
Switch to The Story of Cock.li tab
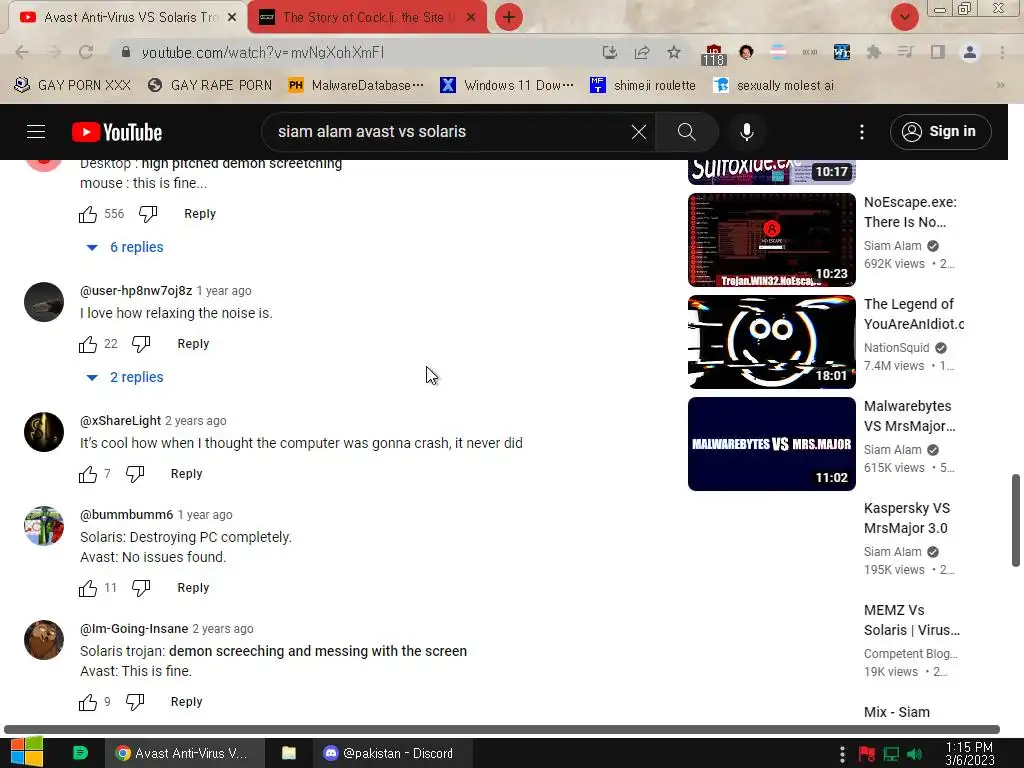tap(366, 17)
